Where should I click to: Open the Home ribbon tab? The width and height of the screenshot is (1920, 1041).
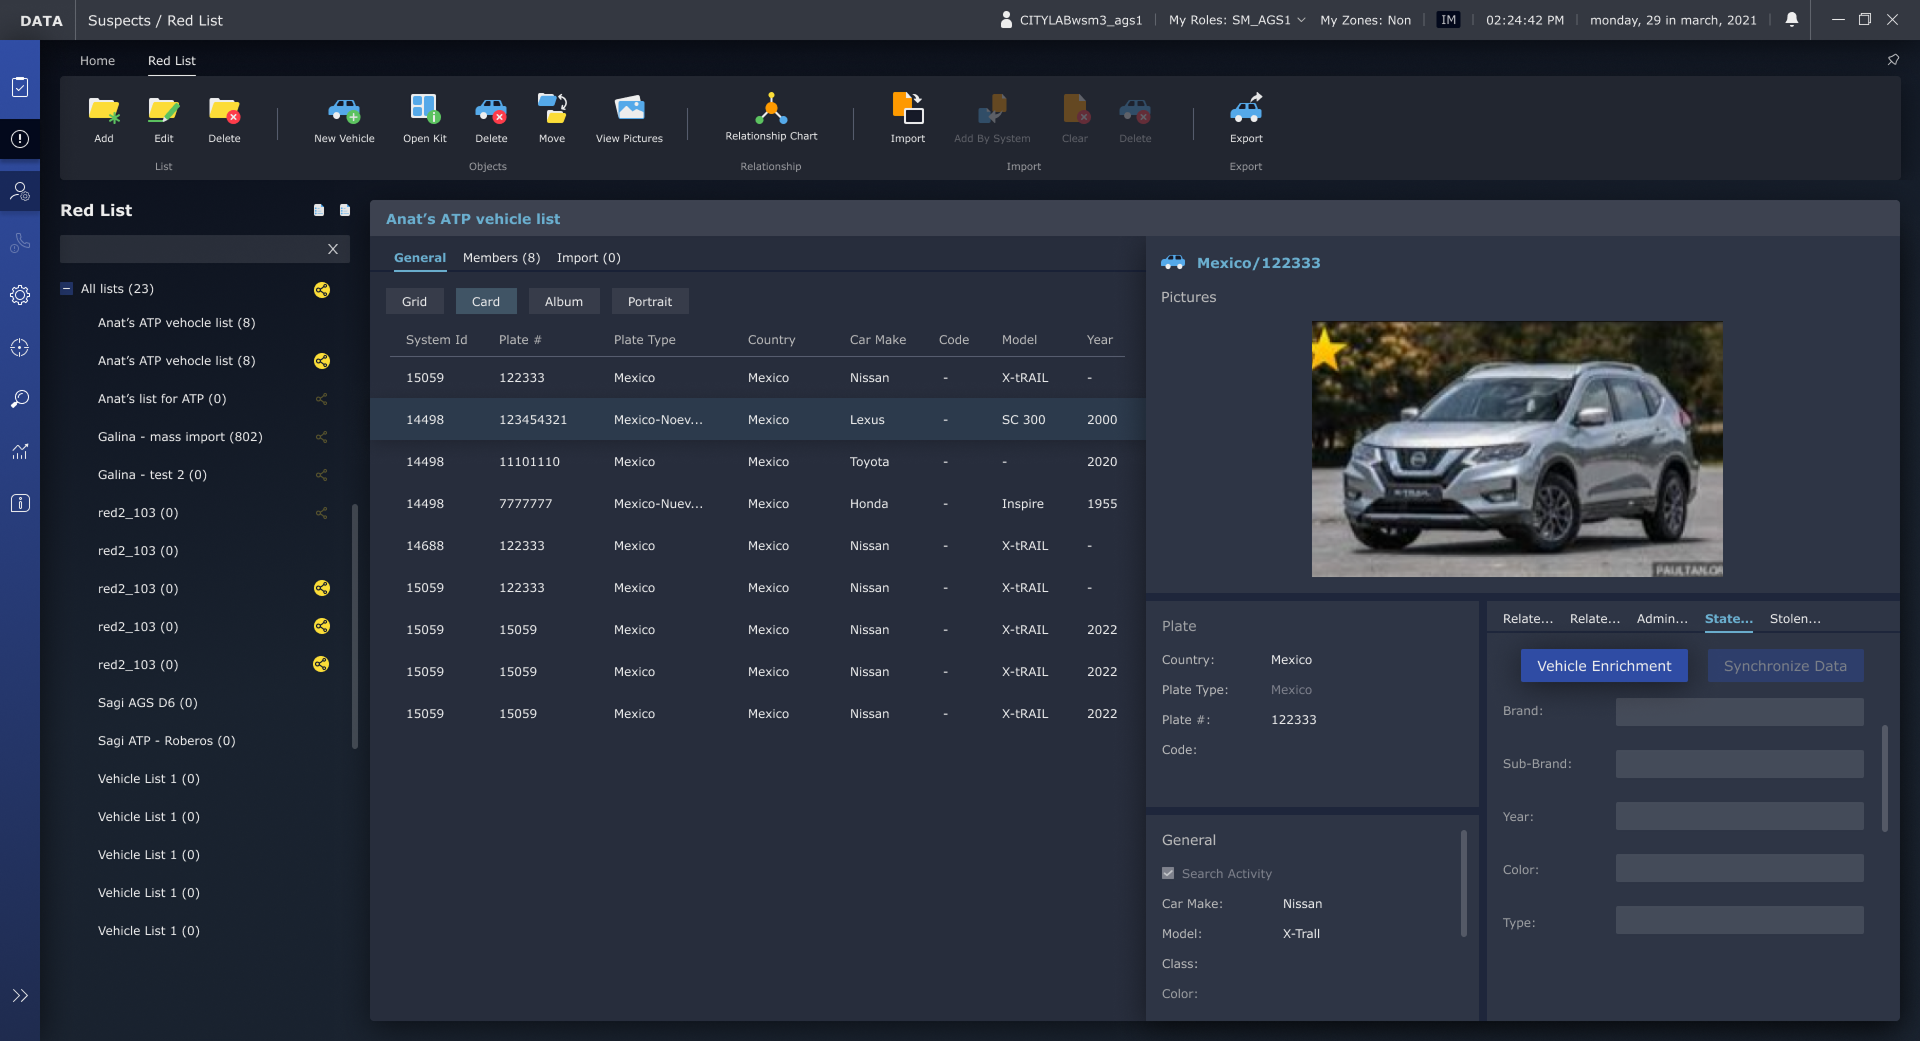pos(97,61)
